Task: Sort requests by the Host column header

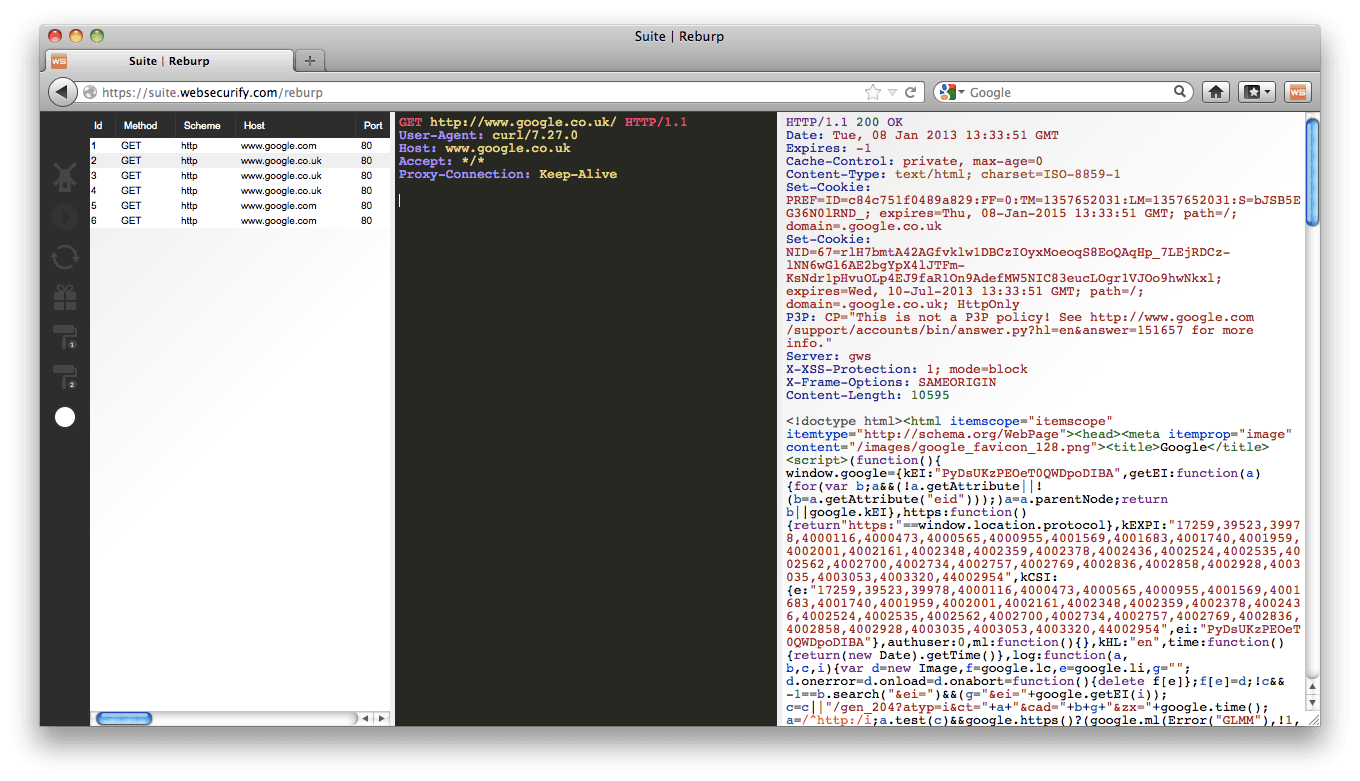Action: pos(254,126)
